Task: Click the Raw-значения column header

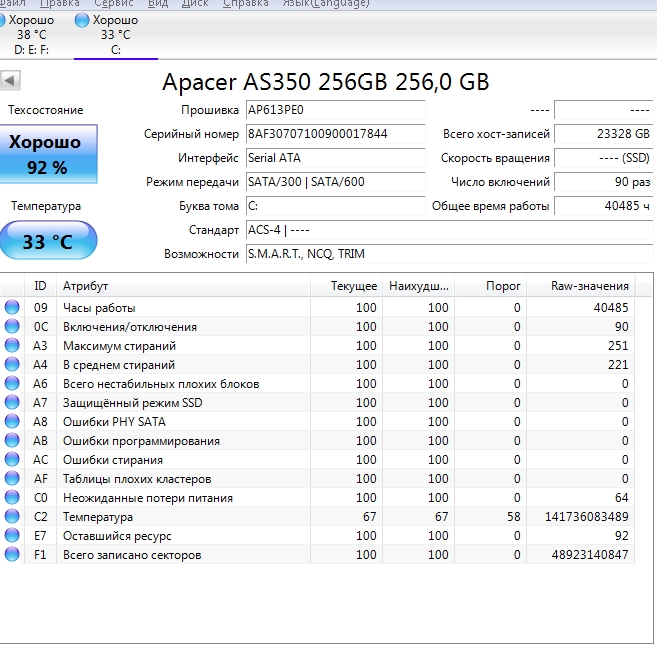Action: (590, 286)
